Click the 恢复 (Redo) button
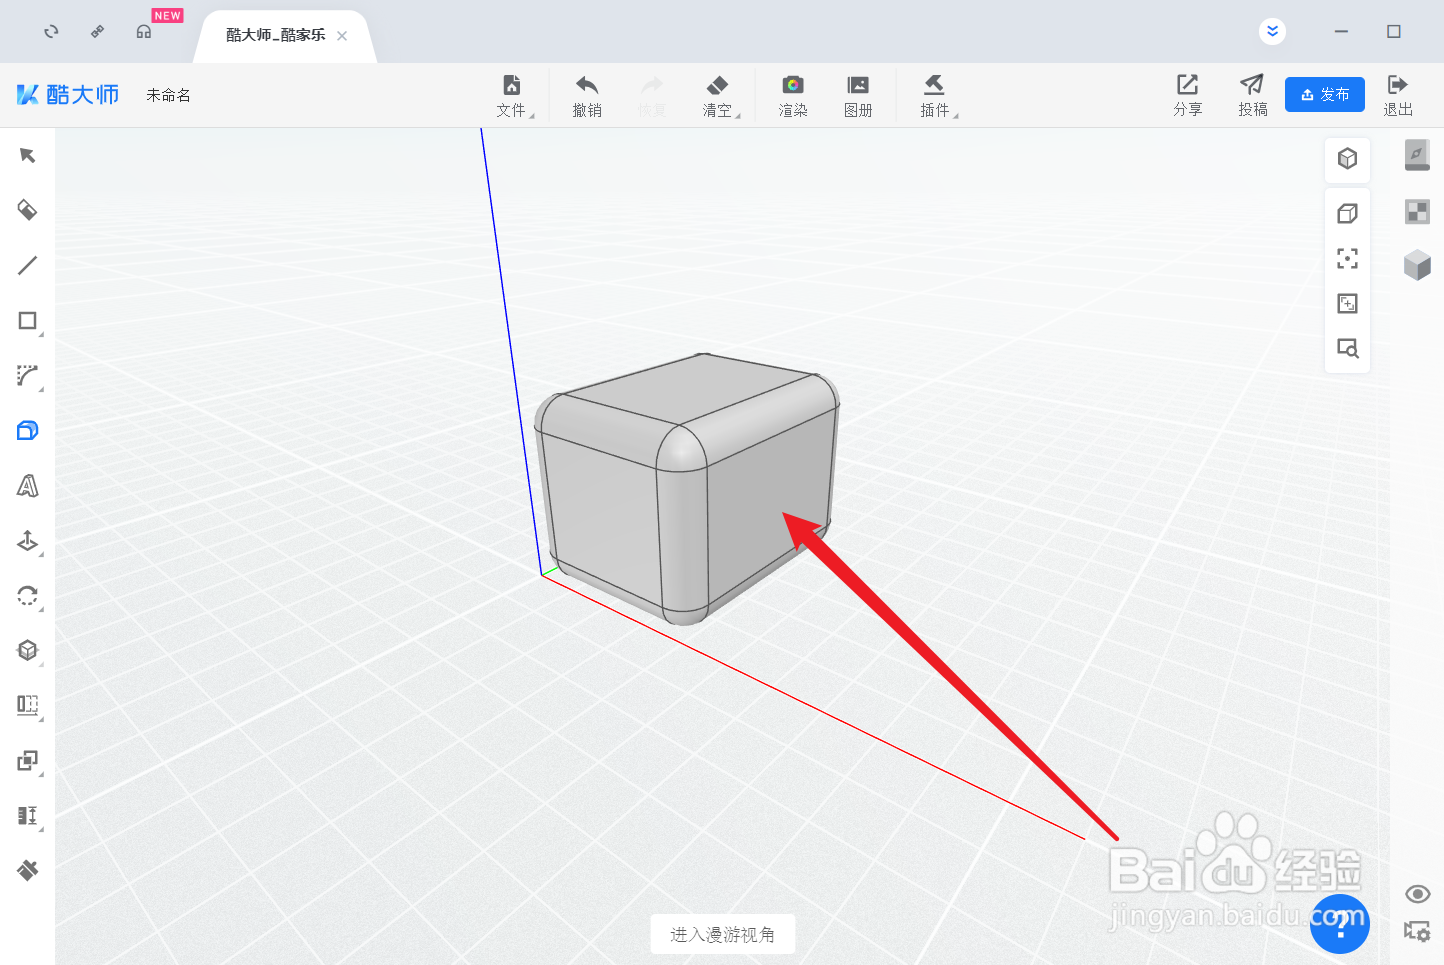The height and width of the screenshot is (965, 1444). pos(652,96)
